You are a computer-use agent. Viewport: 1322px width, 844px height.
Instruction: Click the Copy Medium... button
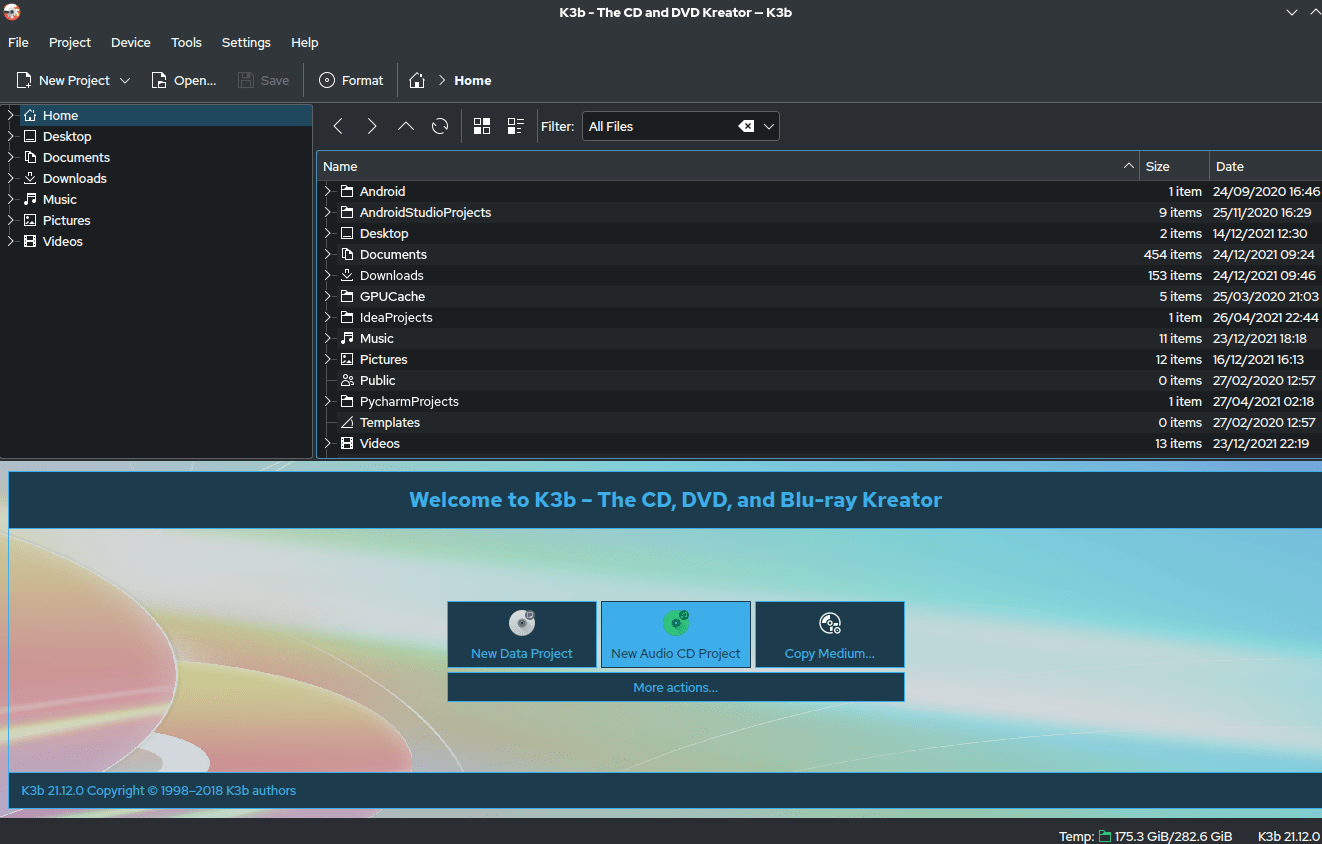[x=830, y=634]
